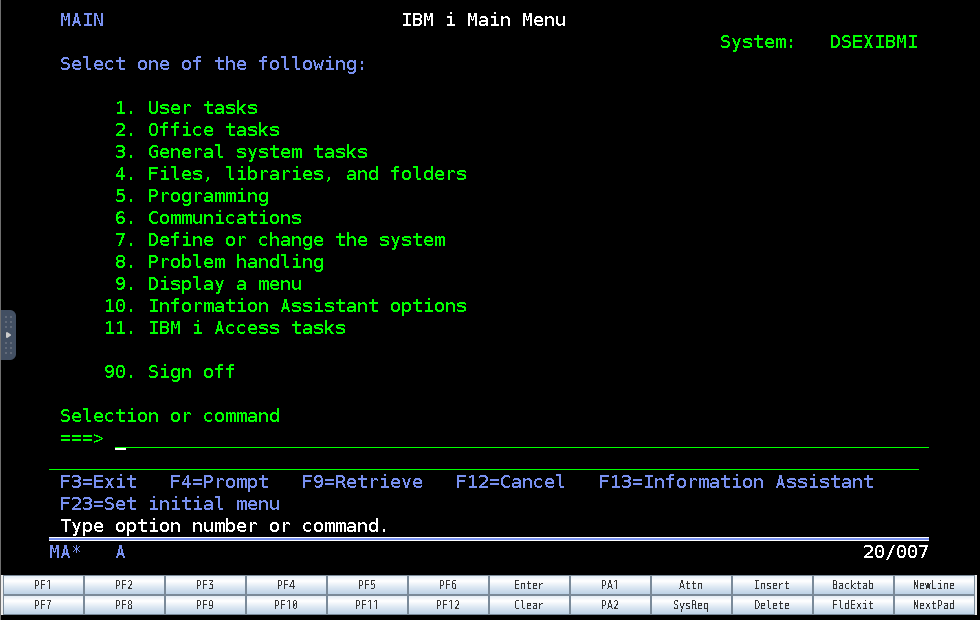Select option 4 Files, libraries, and folders
980x620 pixels.
[x=291, y=174]
